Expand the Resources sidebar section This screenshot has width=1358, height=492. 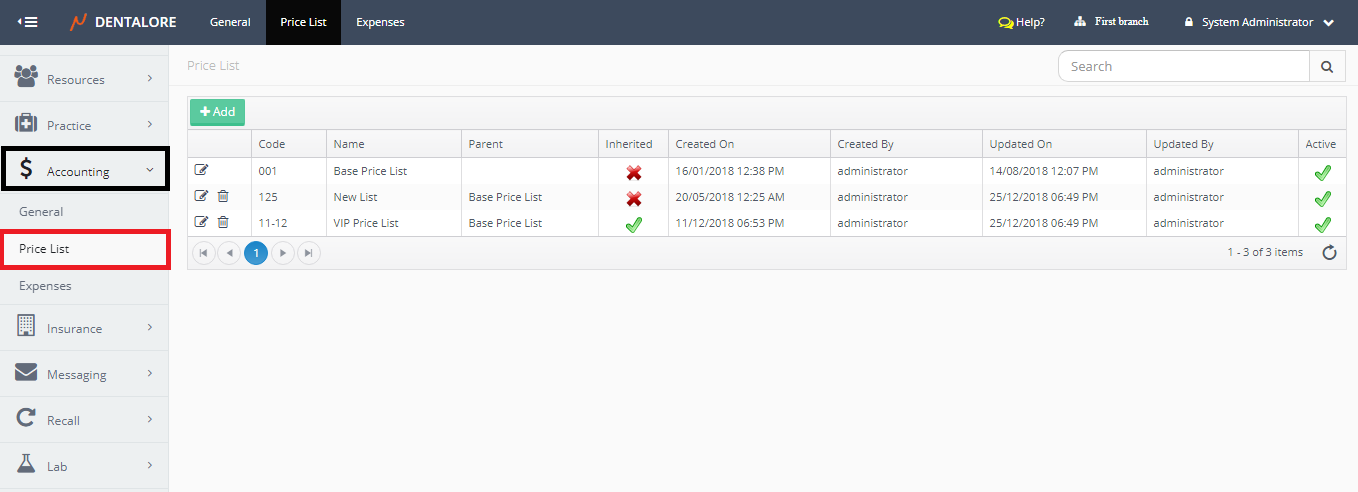point(84,79)
